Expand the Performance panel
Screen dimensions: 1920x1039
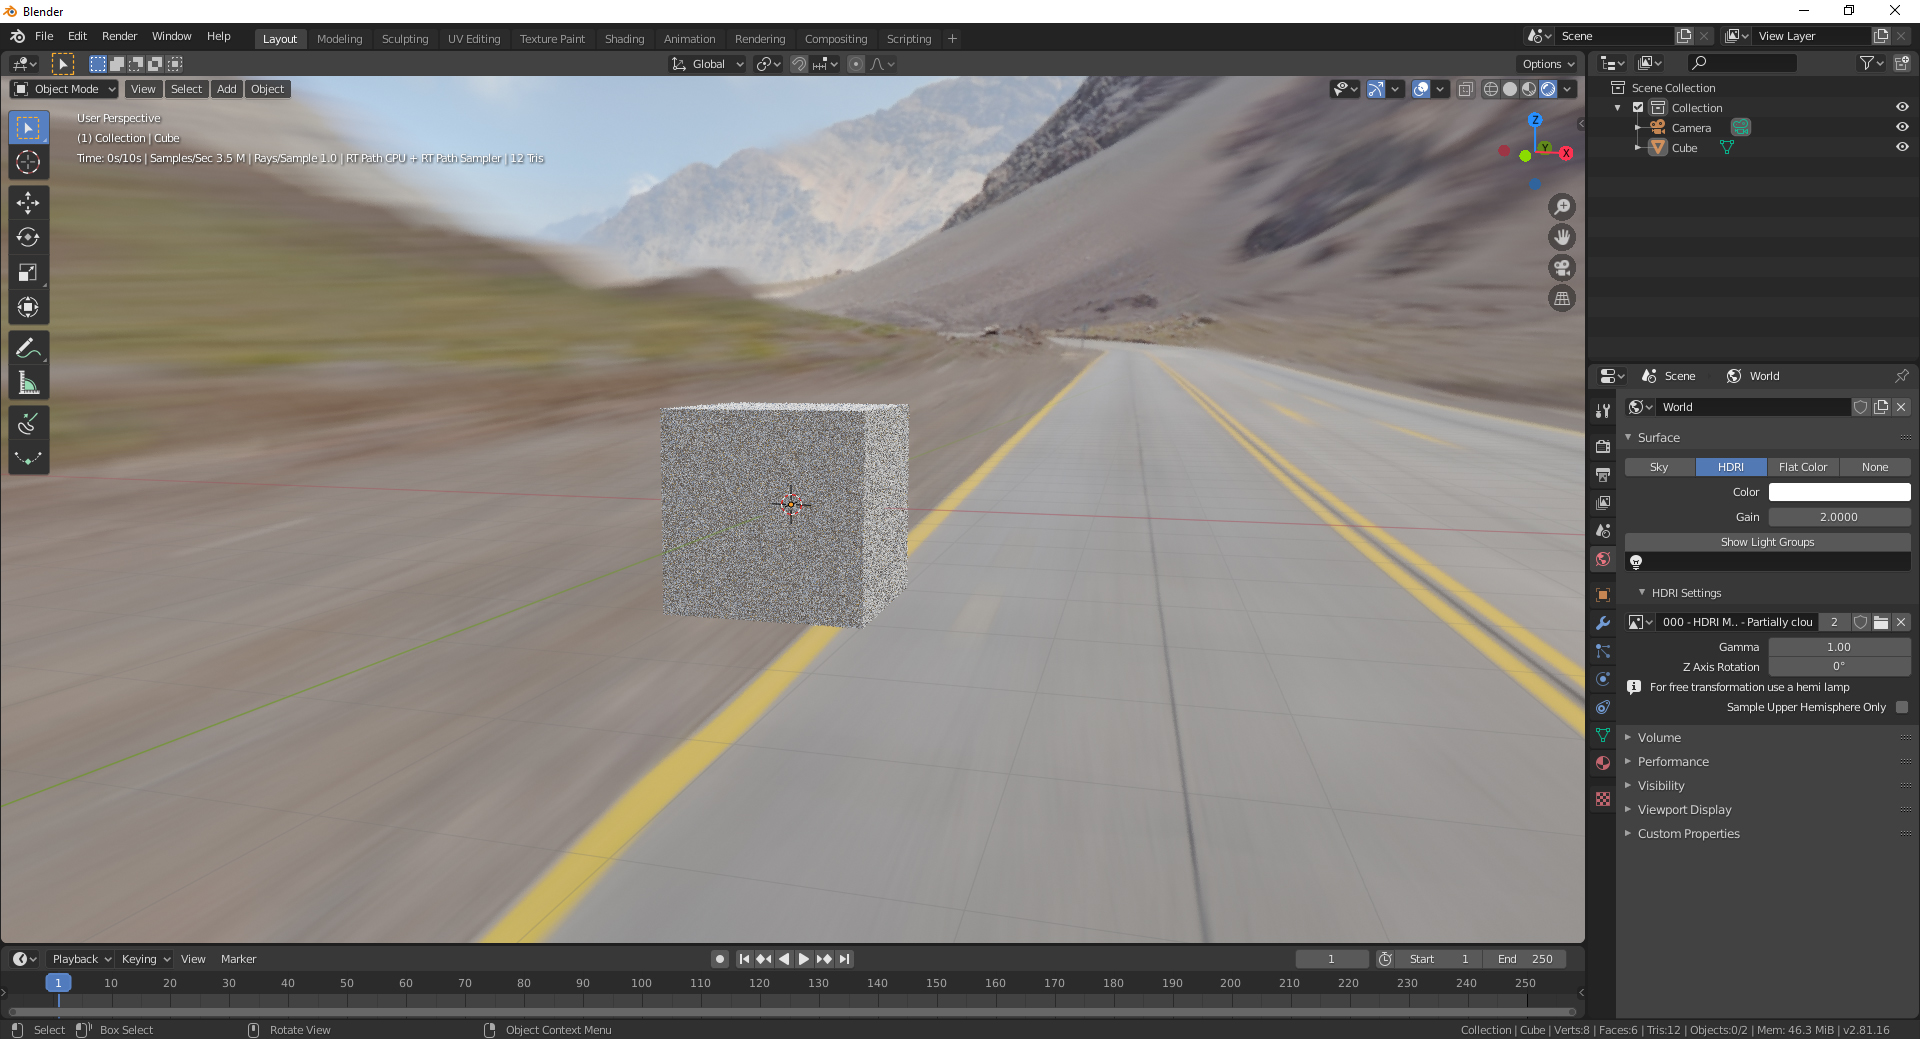[x=1673, y=762]
